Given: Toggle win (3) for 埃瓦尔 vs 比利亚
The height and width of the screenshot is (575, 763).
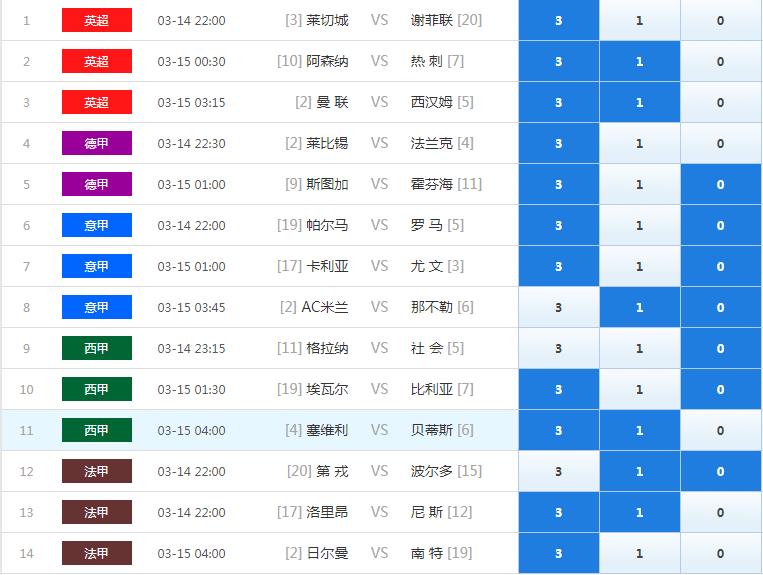Looking at the screenshot, I should tap(559, 389).
